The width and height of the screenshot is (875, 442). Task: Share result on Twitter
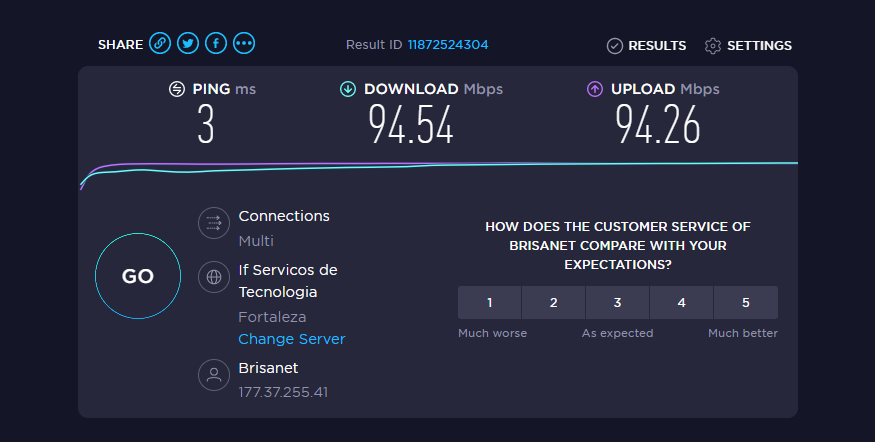[x=188, y=43]
